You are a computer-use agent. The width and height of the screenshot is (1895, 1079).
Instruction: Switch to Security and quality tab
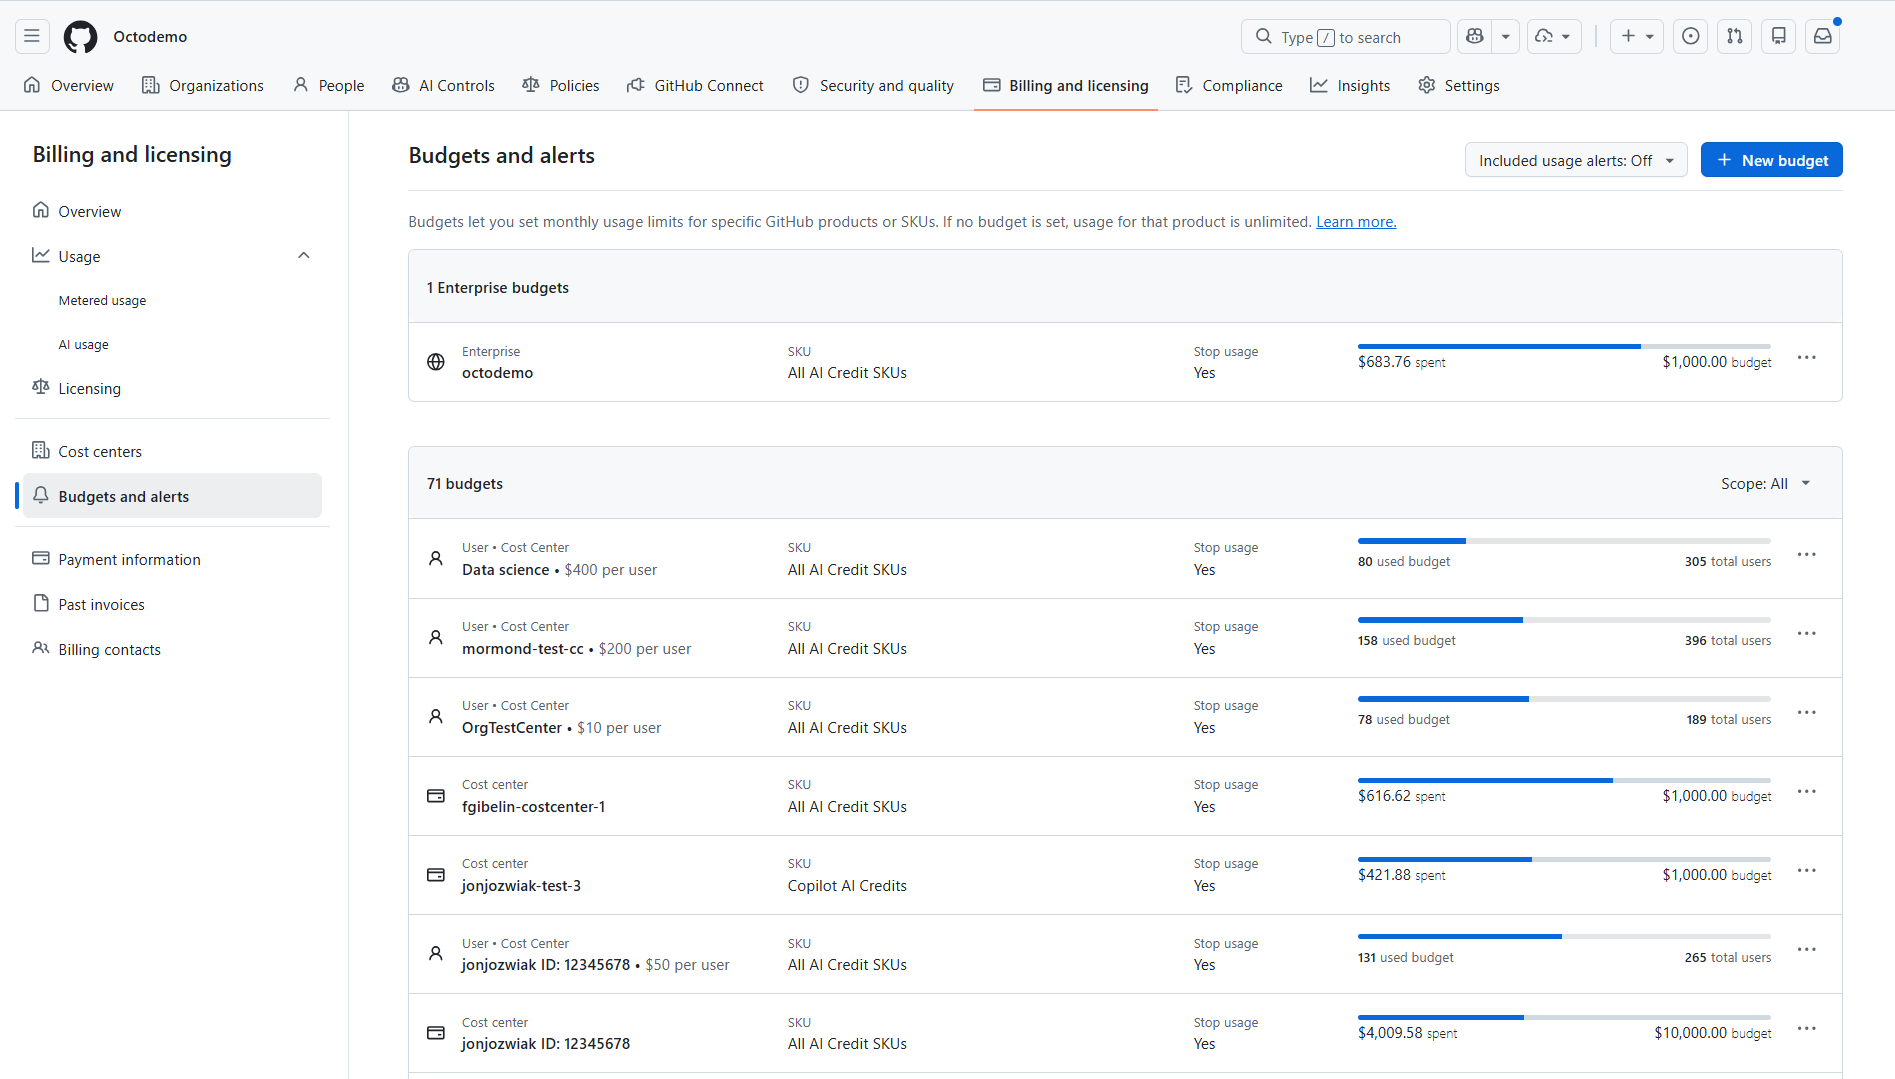pos(873,86)
